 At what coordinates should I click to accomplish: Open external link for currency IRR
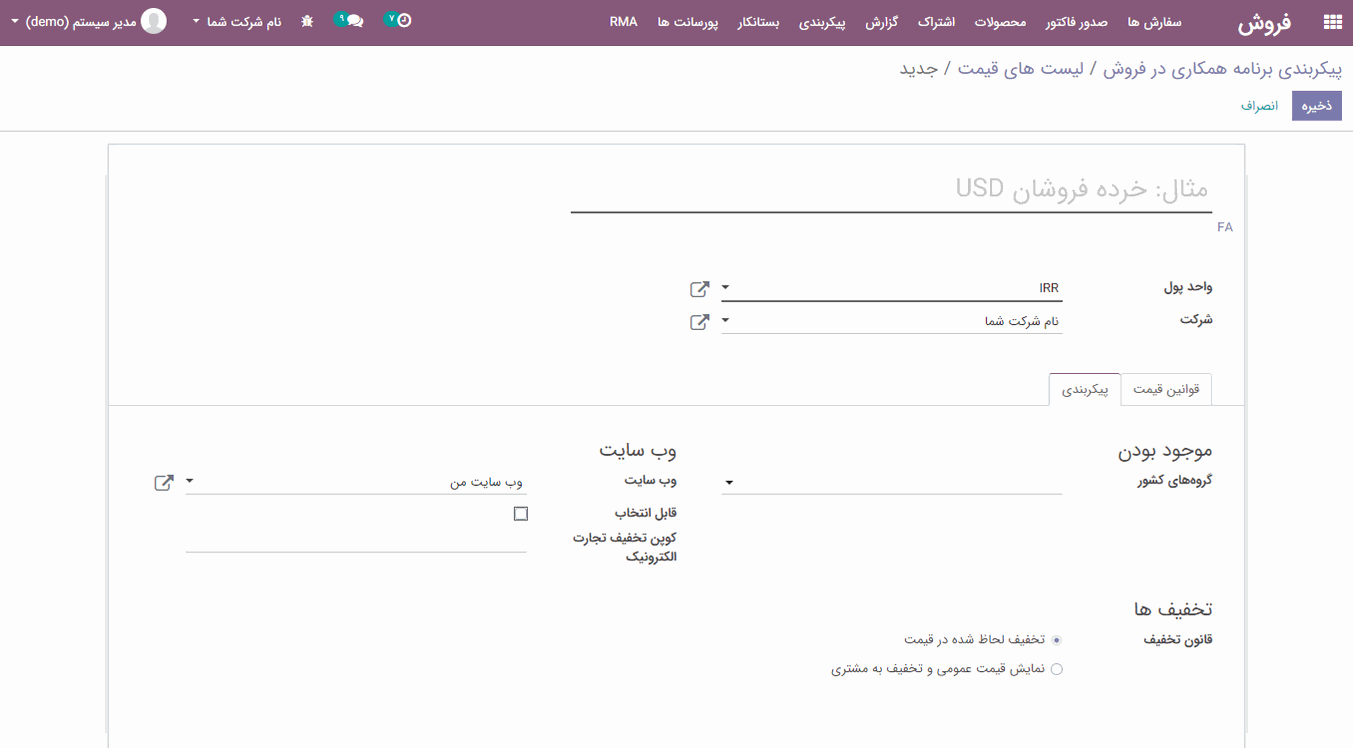click(x=700, y=289)
